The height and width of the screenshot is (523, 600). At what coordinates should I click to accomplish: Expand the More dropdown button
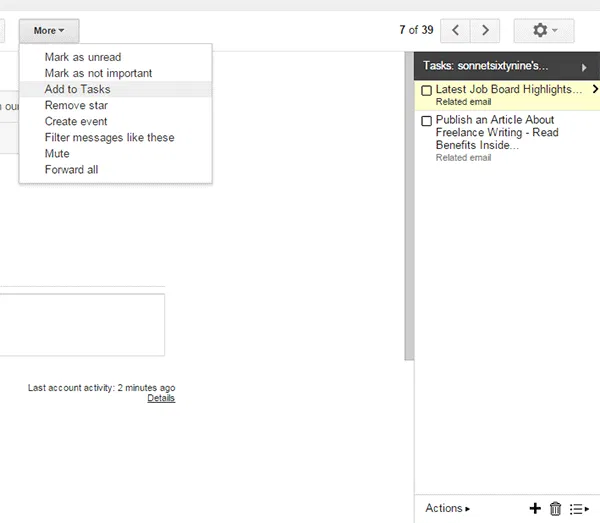pos(48,31)
